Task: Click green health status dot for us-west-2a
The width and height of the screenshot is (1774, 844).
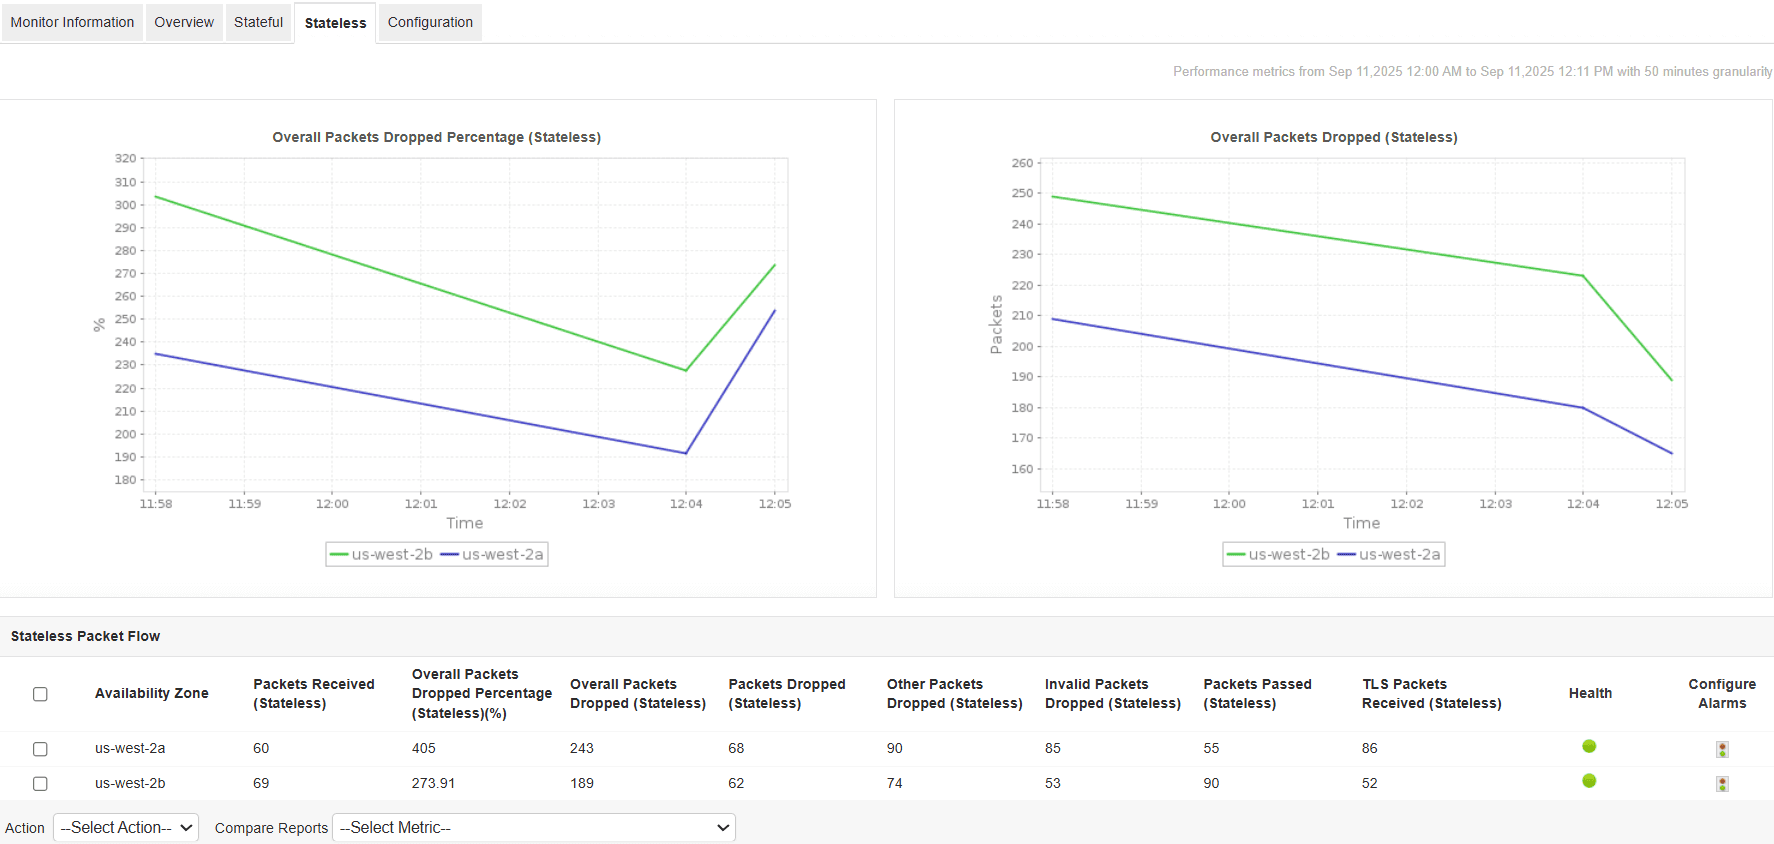Action: pyautogui.click(x=1589, y=746)
